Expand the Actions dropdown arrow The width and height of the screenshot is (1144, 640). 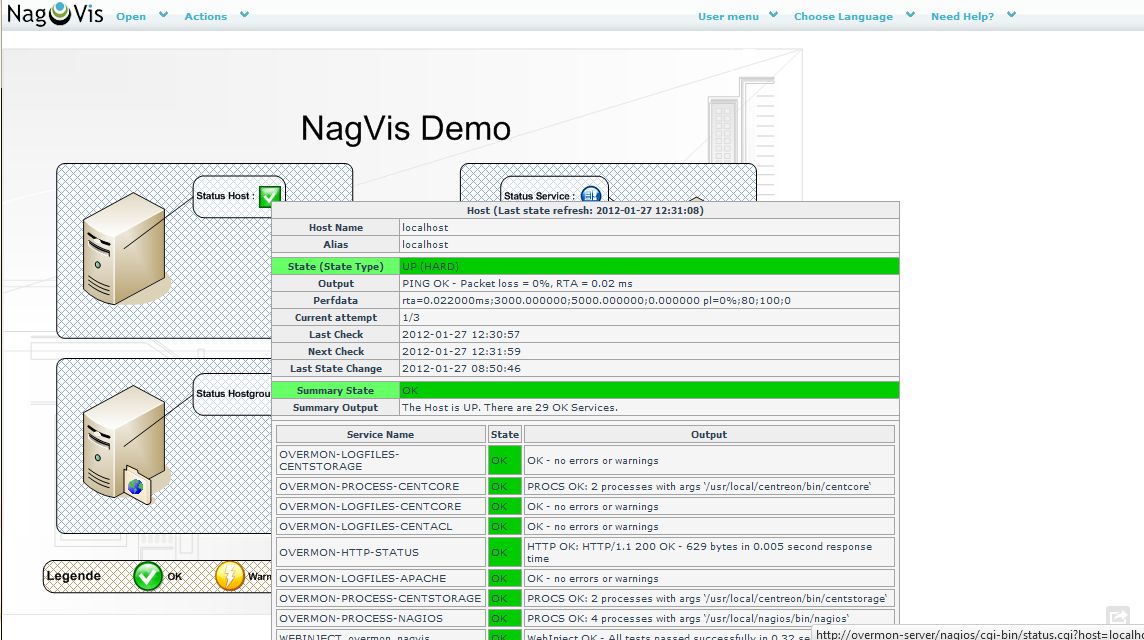point(244,15)
